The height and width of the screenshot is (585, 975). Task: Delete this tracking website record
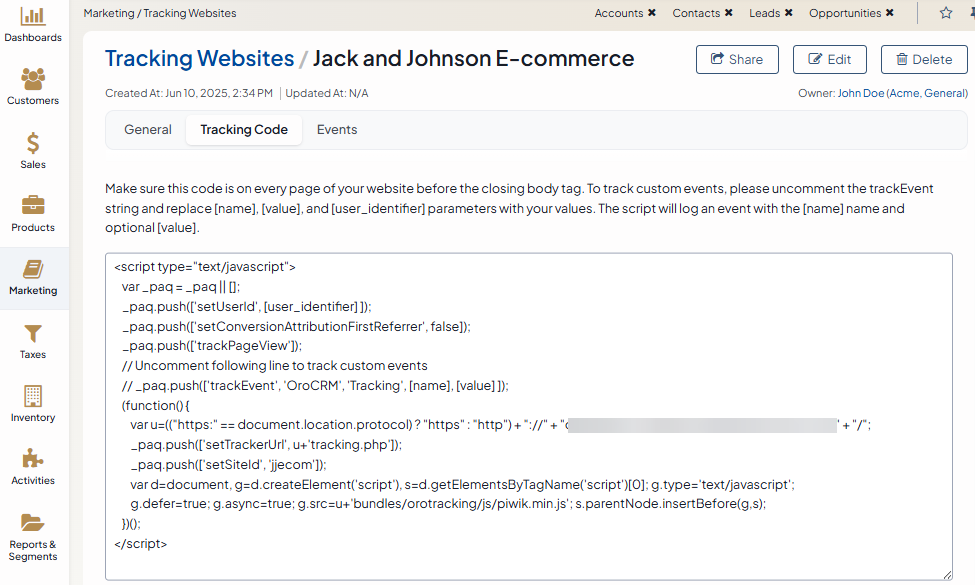[x=923, y=59]
